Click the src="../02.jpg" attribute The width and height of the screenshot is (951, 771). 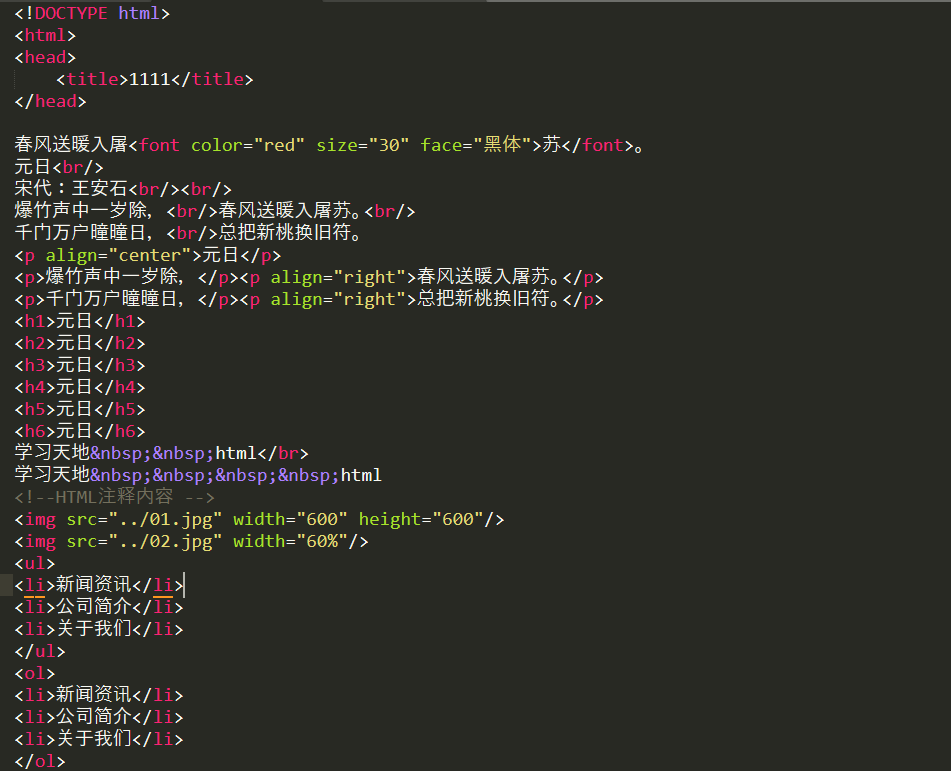pyautogui.click(x=144, y=541)
